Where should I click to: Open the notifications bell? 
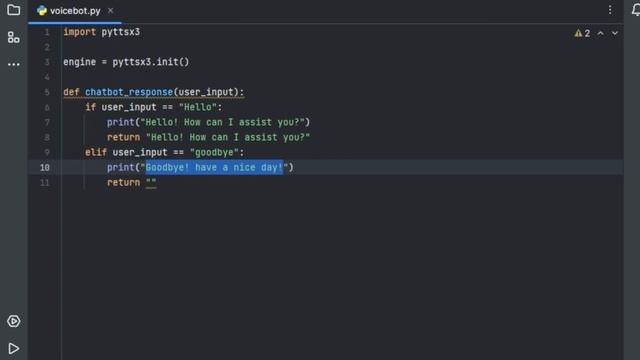(636, 10)
